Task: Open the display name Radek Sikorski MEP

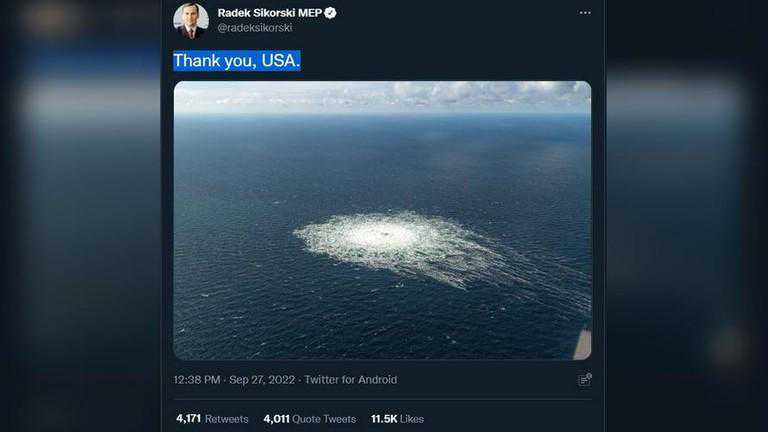Action: click(269, 13)
